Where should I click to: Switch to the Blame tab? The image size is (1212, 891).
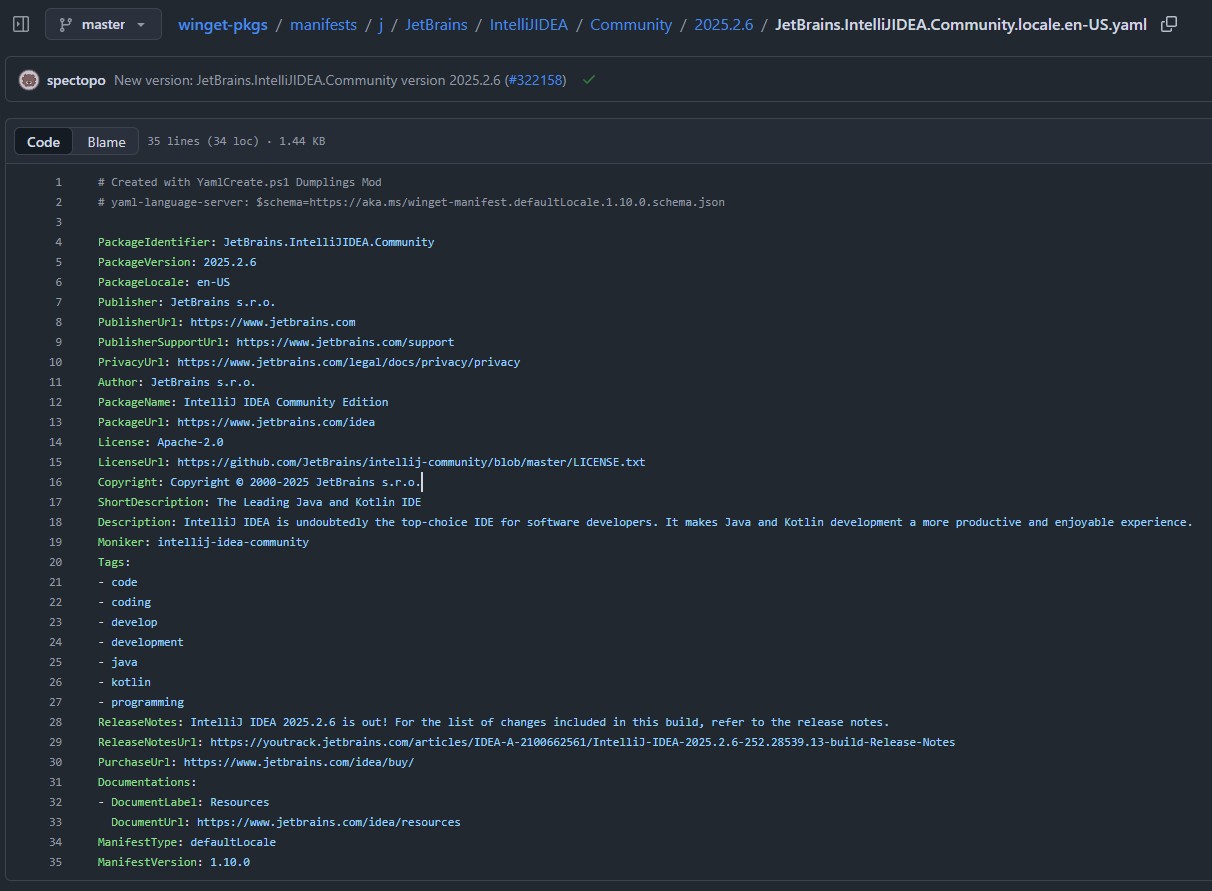[105, 141]
